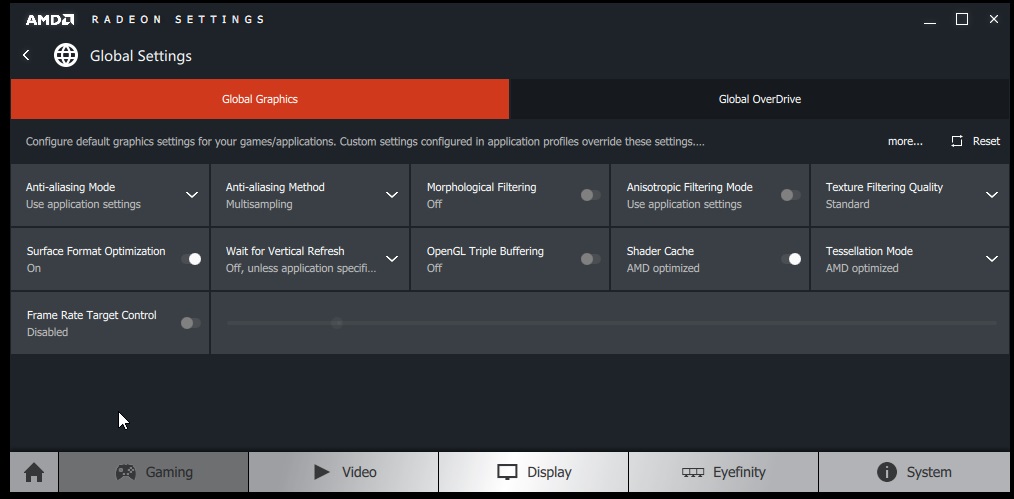This screenshot has width=1014, height=499.
Task: Toggle Morphological Filtering switch
Action: [x=590, y=195]
